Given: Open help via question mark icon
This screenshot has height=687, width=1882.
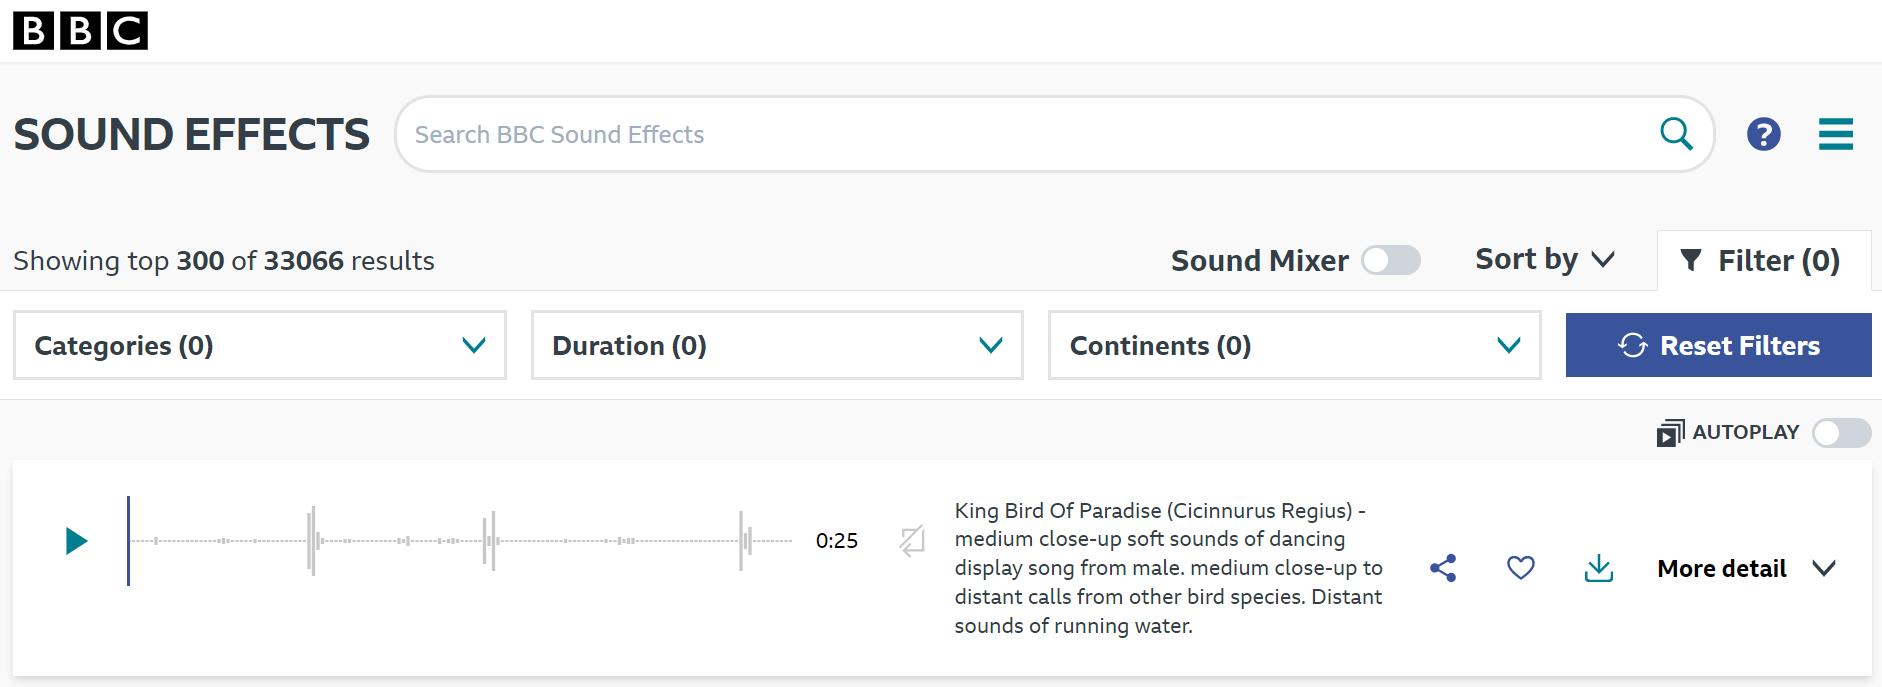Looking at the screenshot, I should coord(1763,134).
